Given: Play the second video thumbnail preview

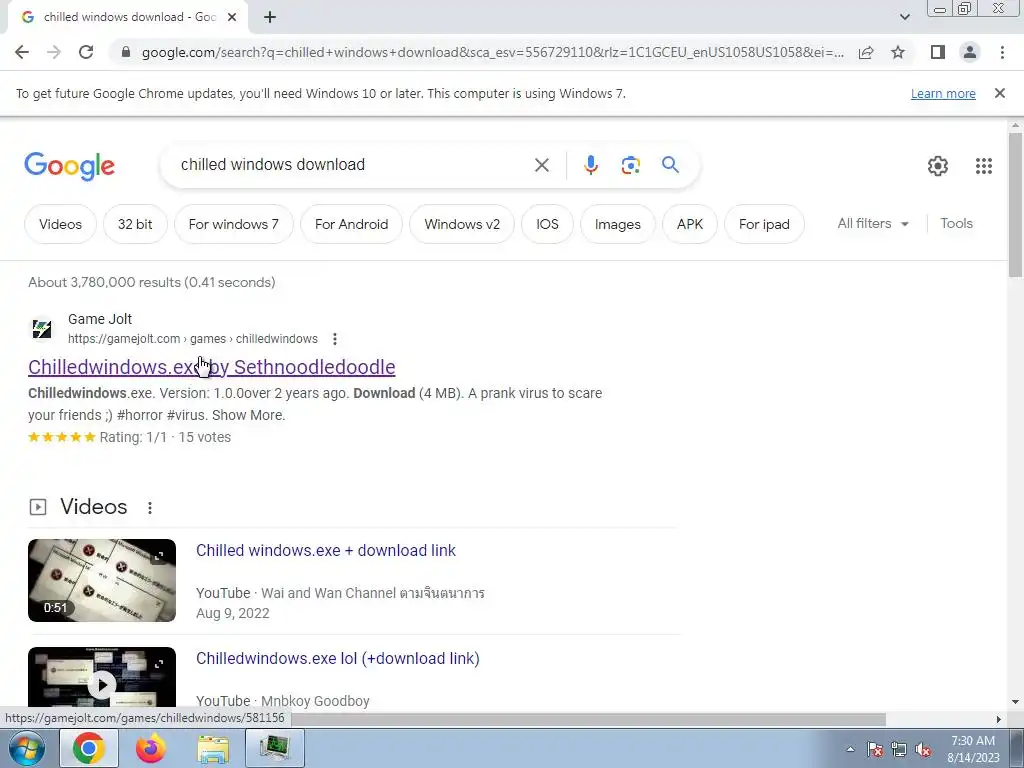Looking at the screenshot, I should coord(102,678).
